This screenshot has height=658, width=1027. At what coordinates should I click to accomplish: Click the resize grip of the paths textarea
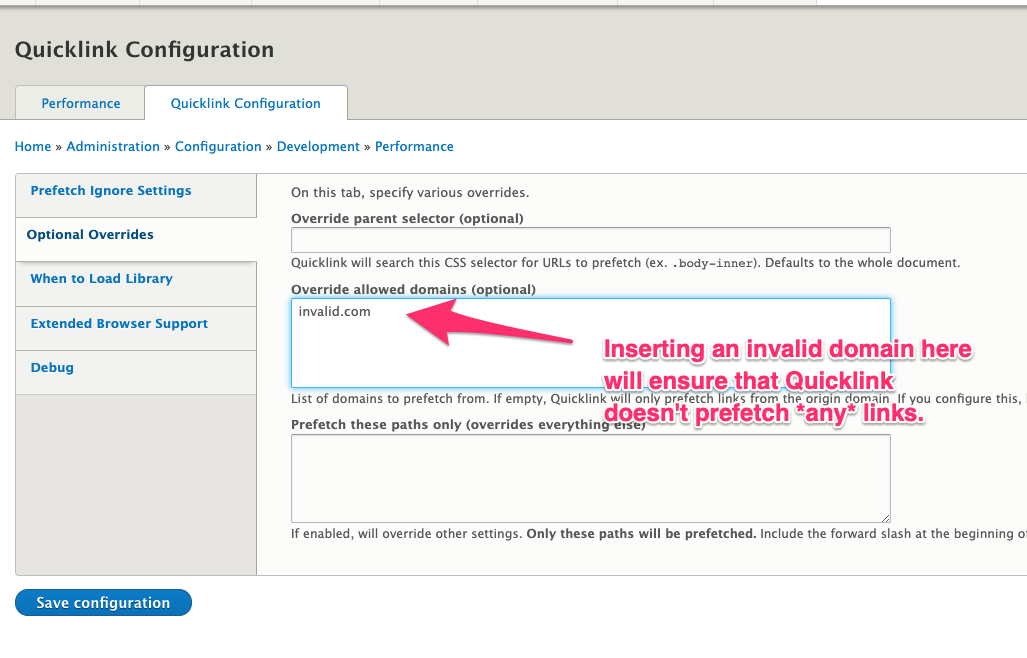(x=886, y=518)
